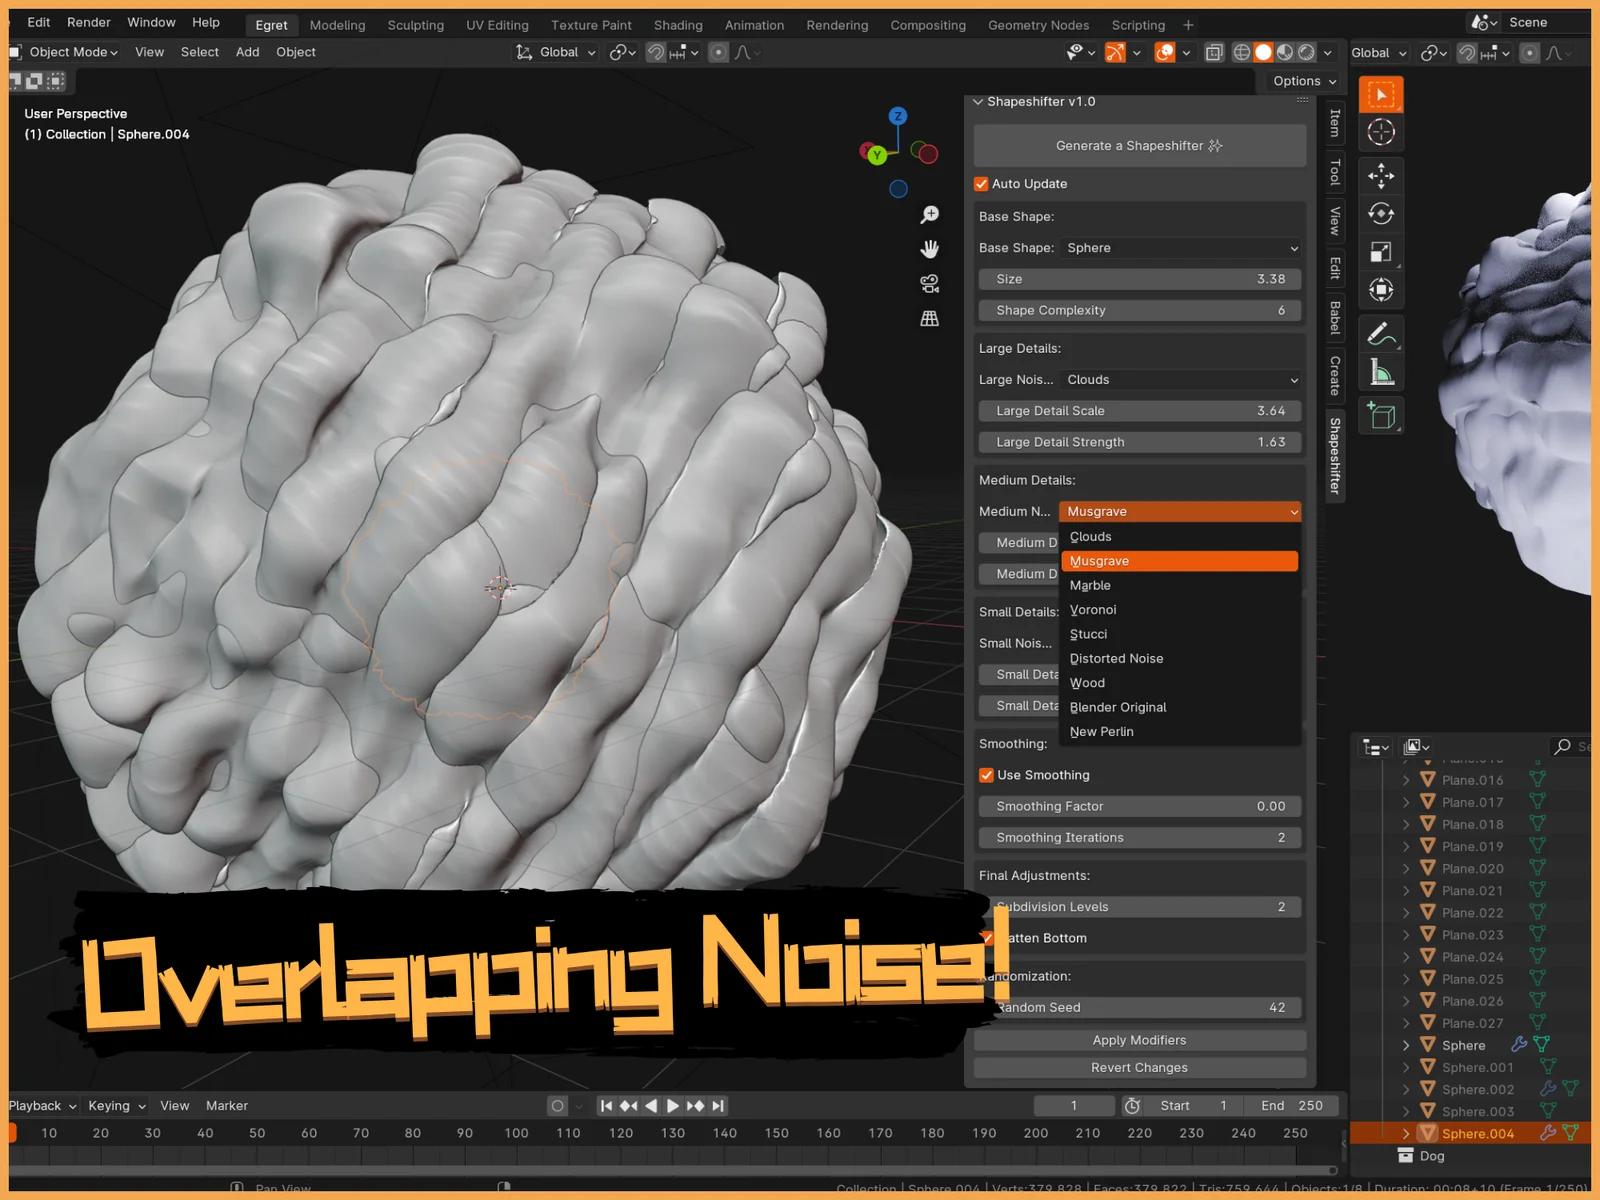Uncheck the Flatten Bottom option
This screenshot has width=1600, height=1200.
point(989,938)
